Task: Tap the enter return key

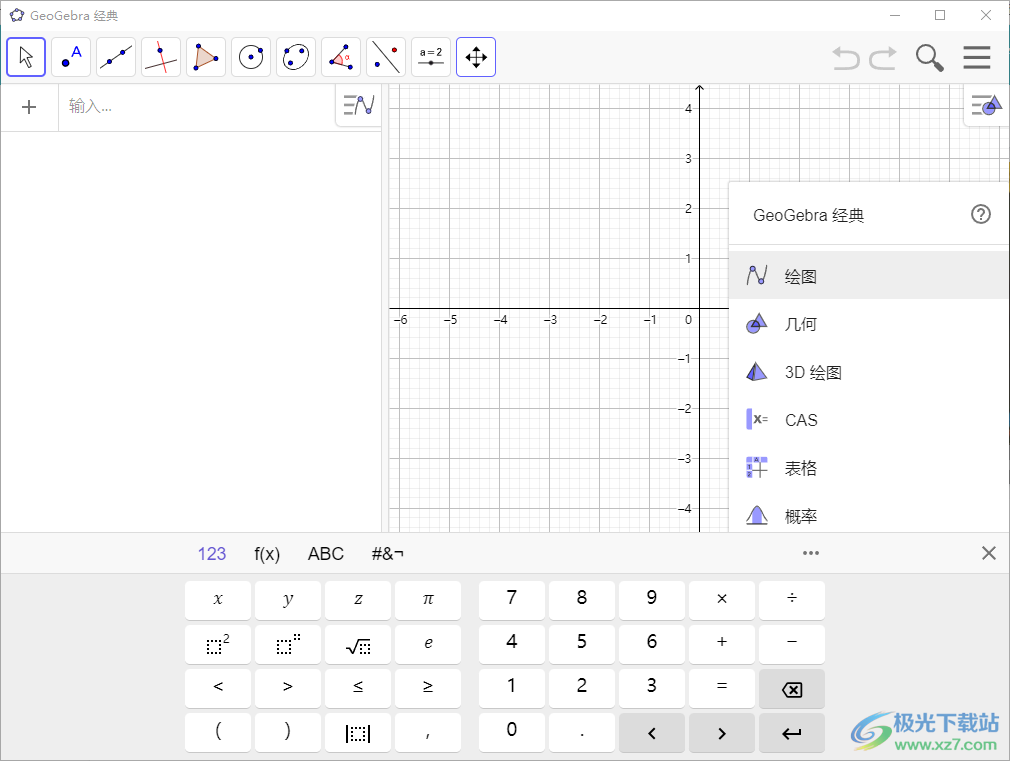Action: coord(792,732)
